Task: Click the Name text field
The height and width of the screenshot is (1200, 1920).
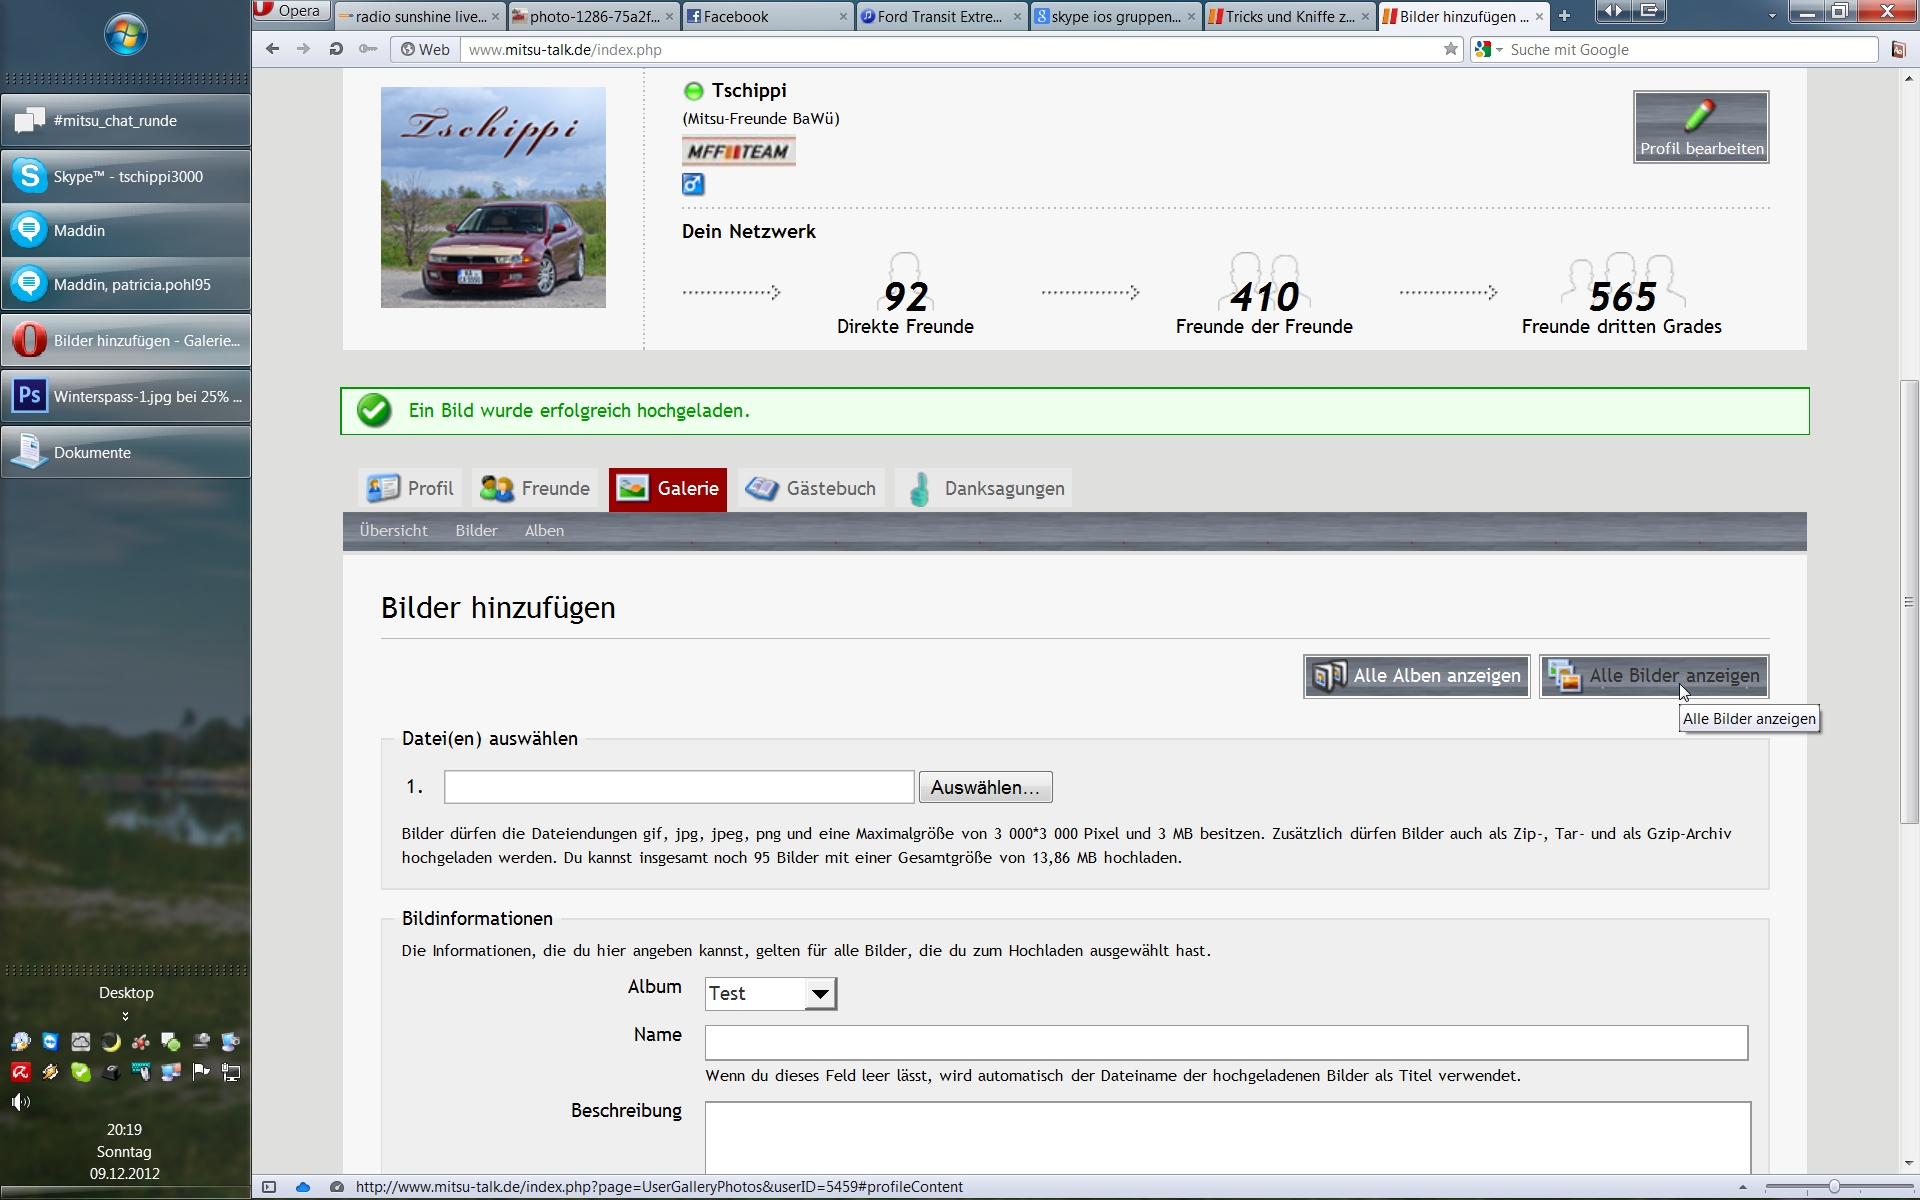Action: [x=1226, y=1043]
